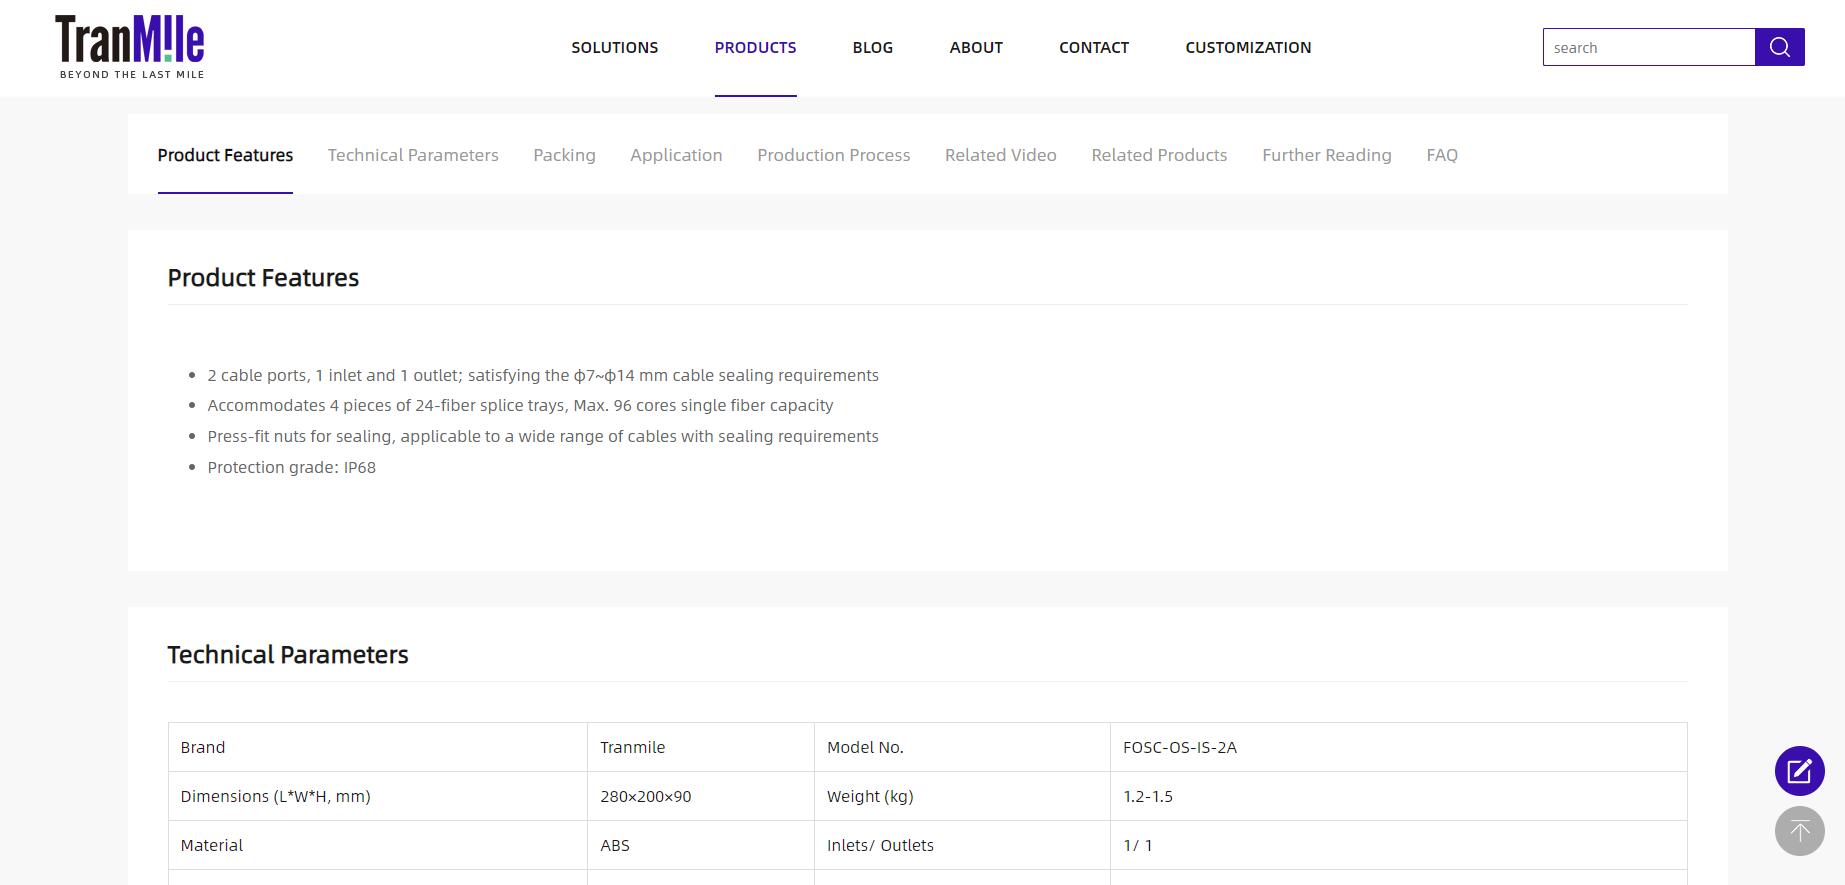Open the ABOUT menu item
This screenshot has width=1845, height=885.
[975, 47]
